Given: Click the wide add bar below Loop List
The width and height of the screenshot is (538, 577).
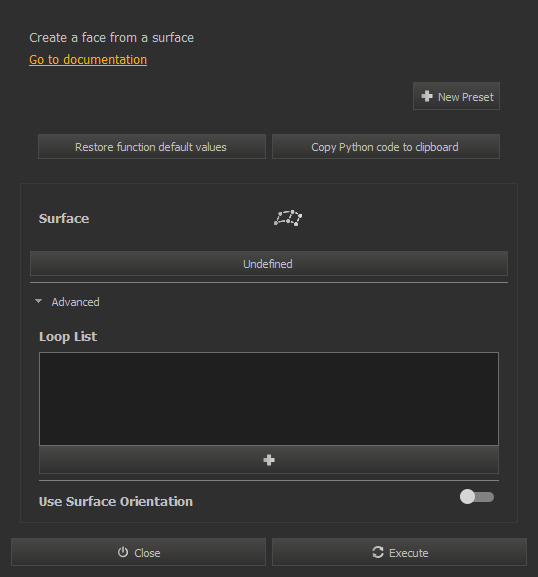Looking at the screenshot, I should [269, 460].
